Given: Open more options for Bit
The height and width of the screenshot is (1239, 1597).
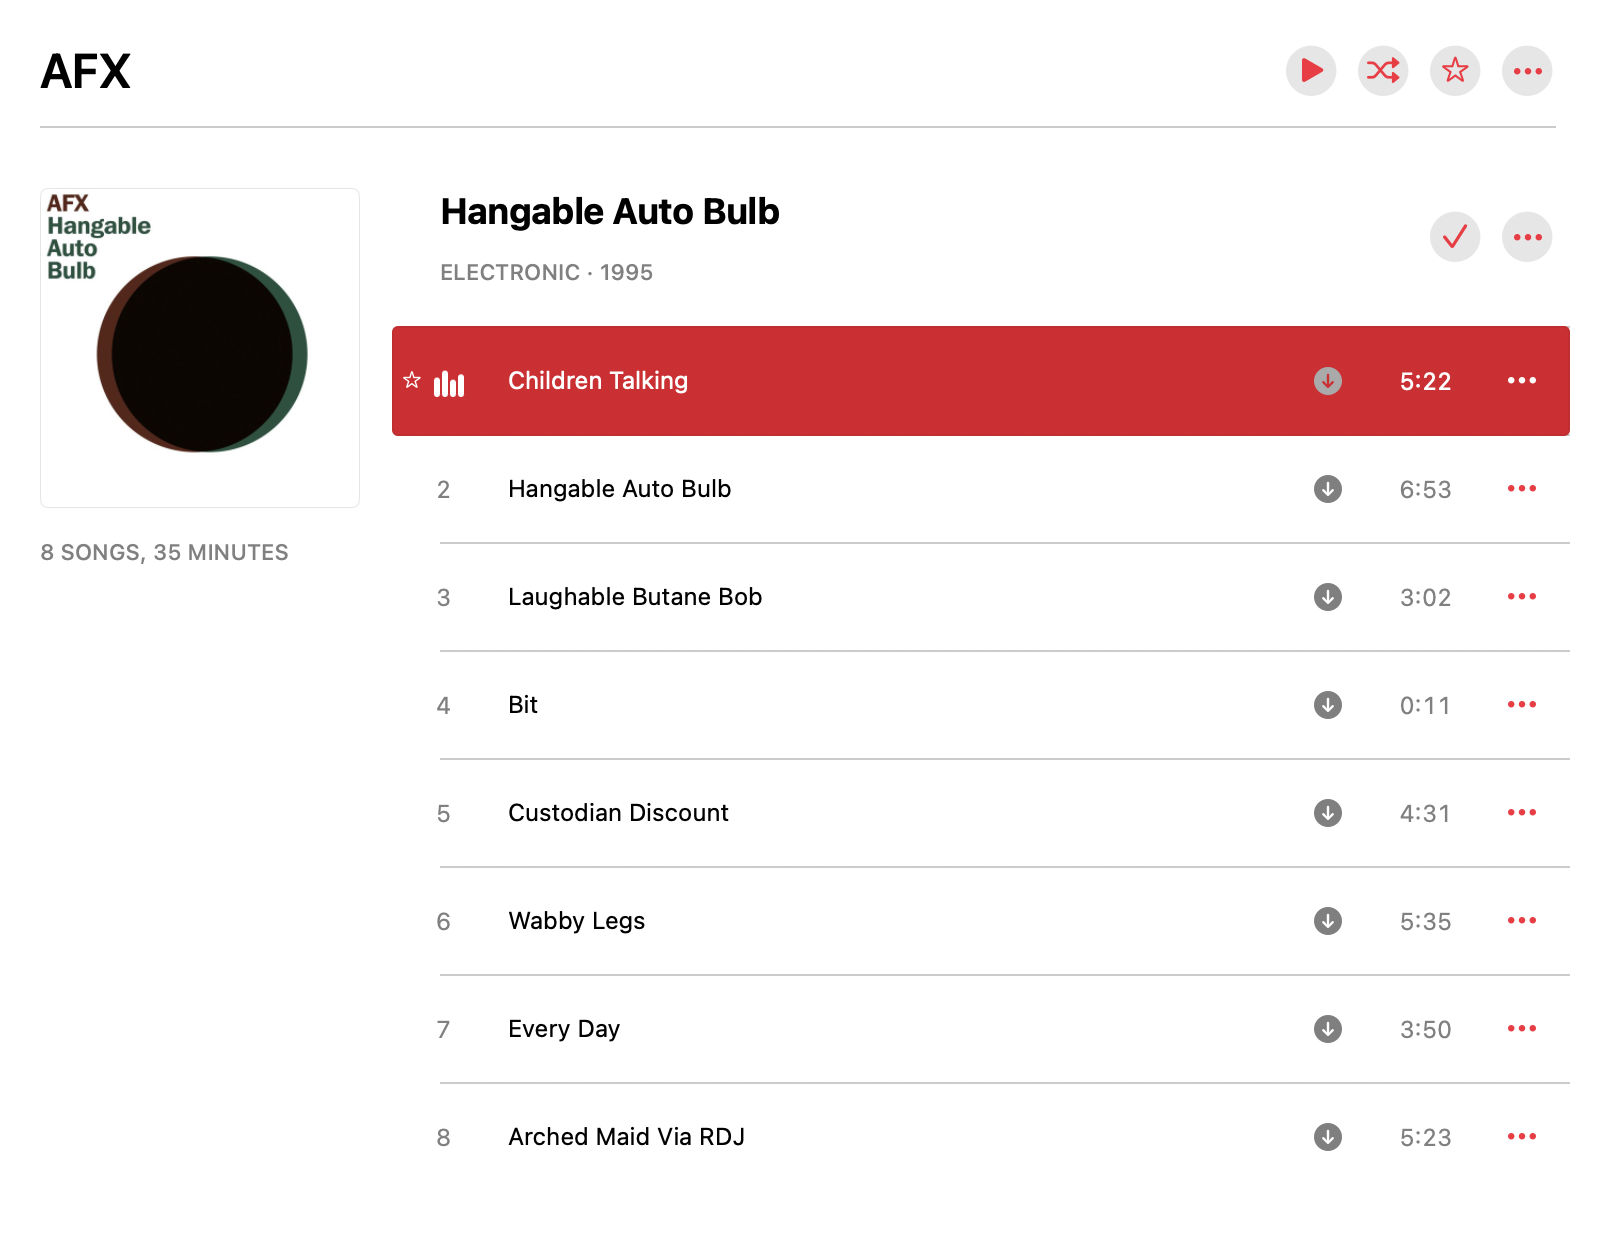Looking at the screenshot, I should (1521, 704).
